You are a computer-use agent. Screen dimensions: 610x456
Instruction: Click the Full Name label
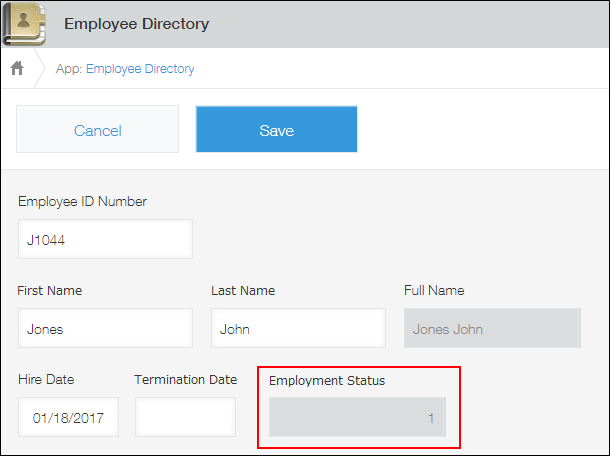coord(434,291)
